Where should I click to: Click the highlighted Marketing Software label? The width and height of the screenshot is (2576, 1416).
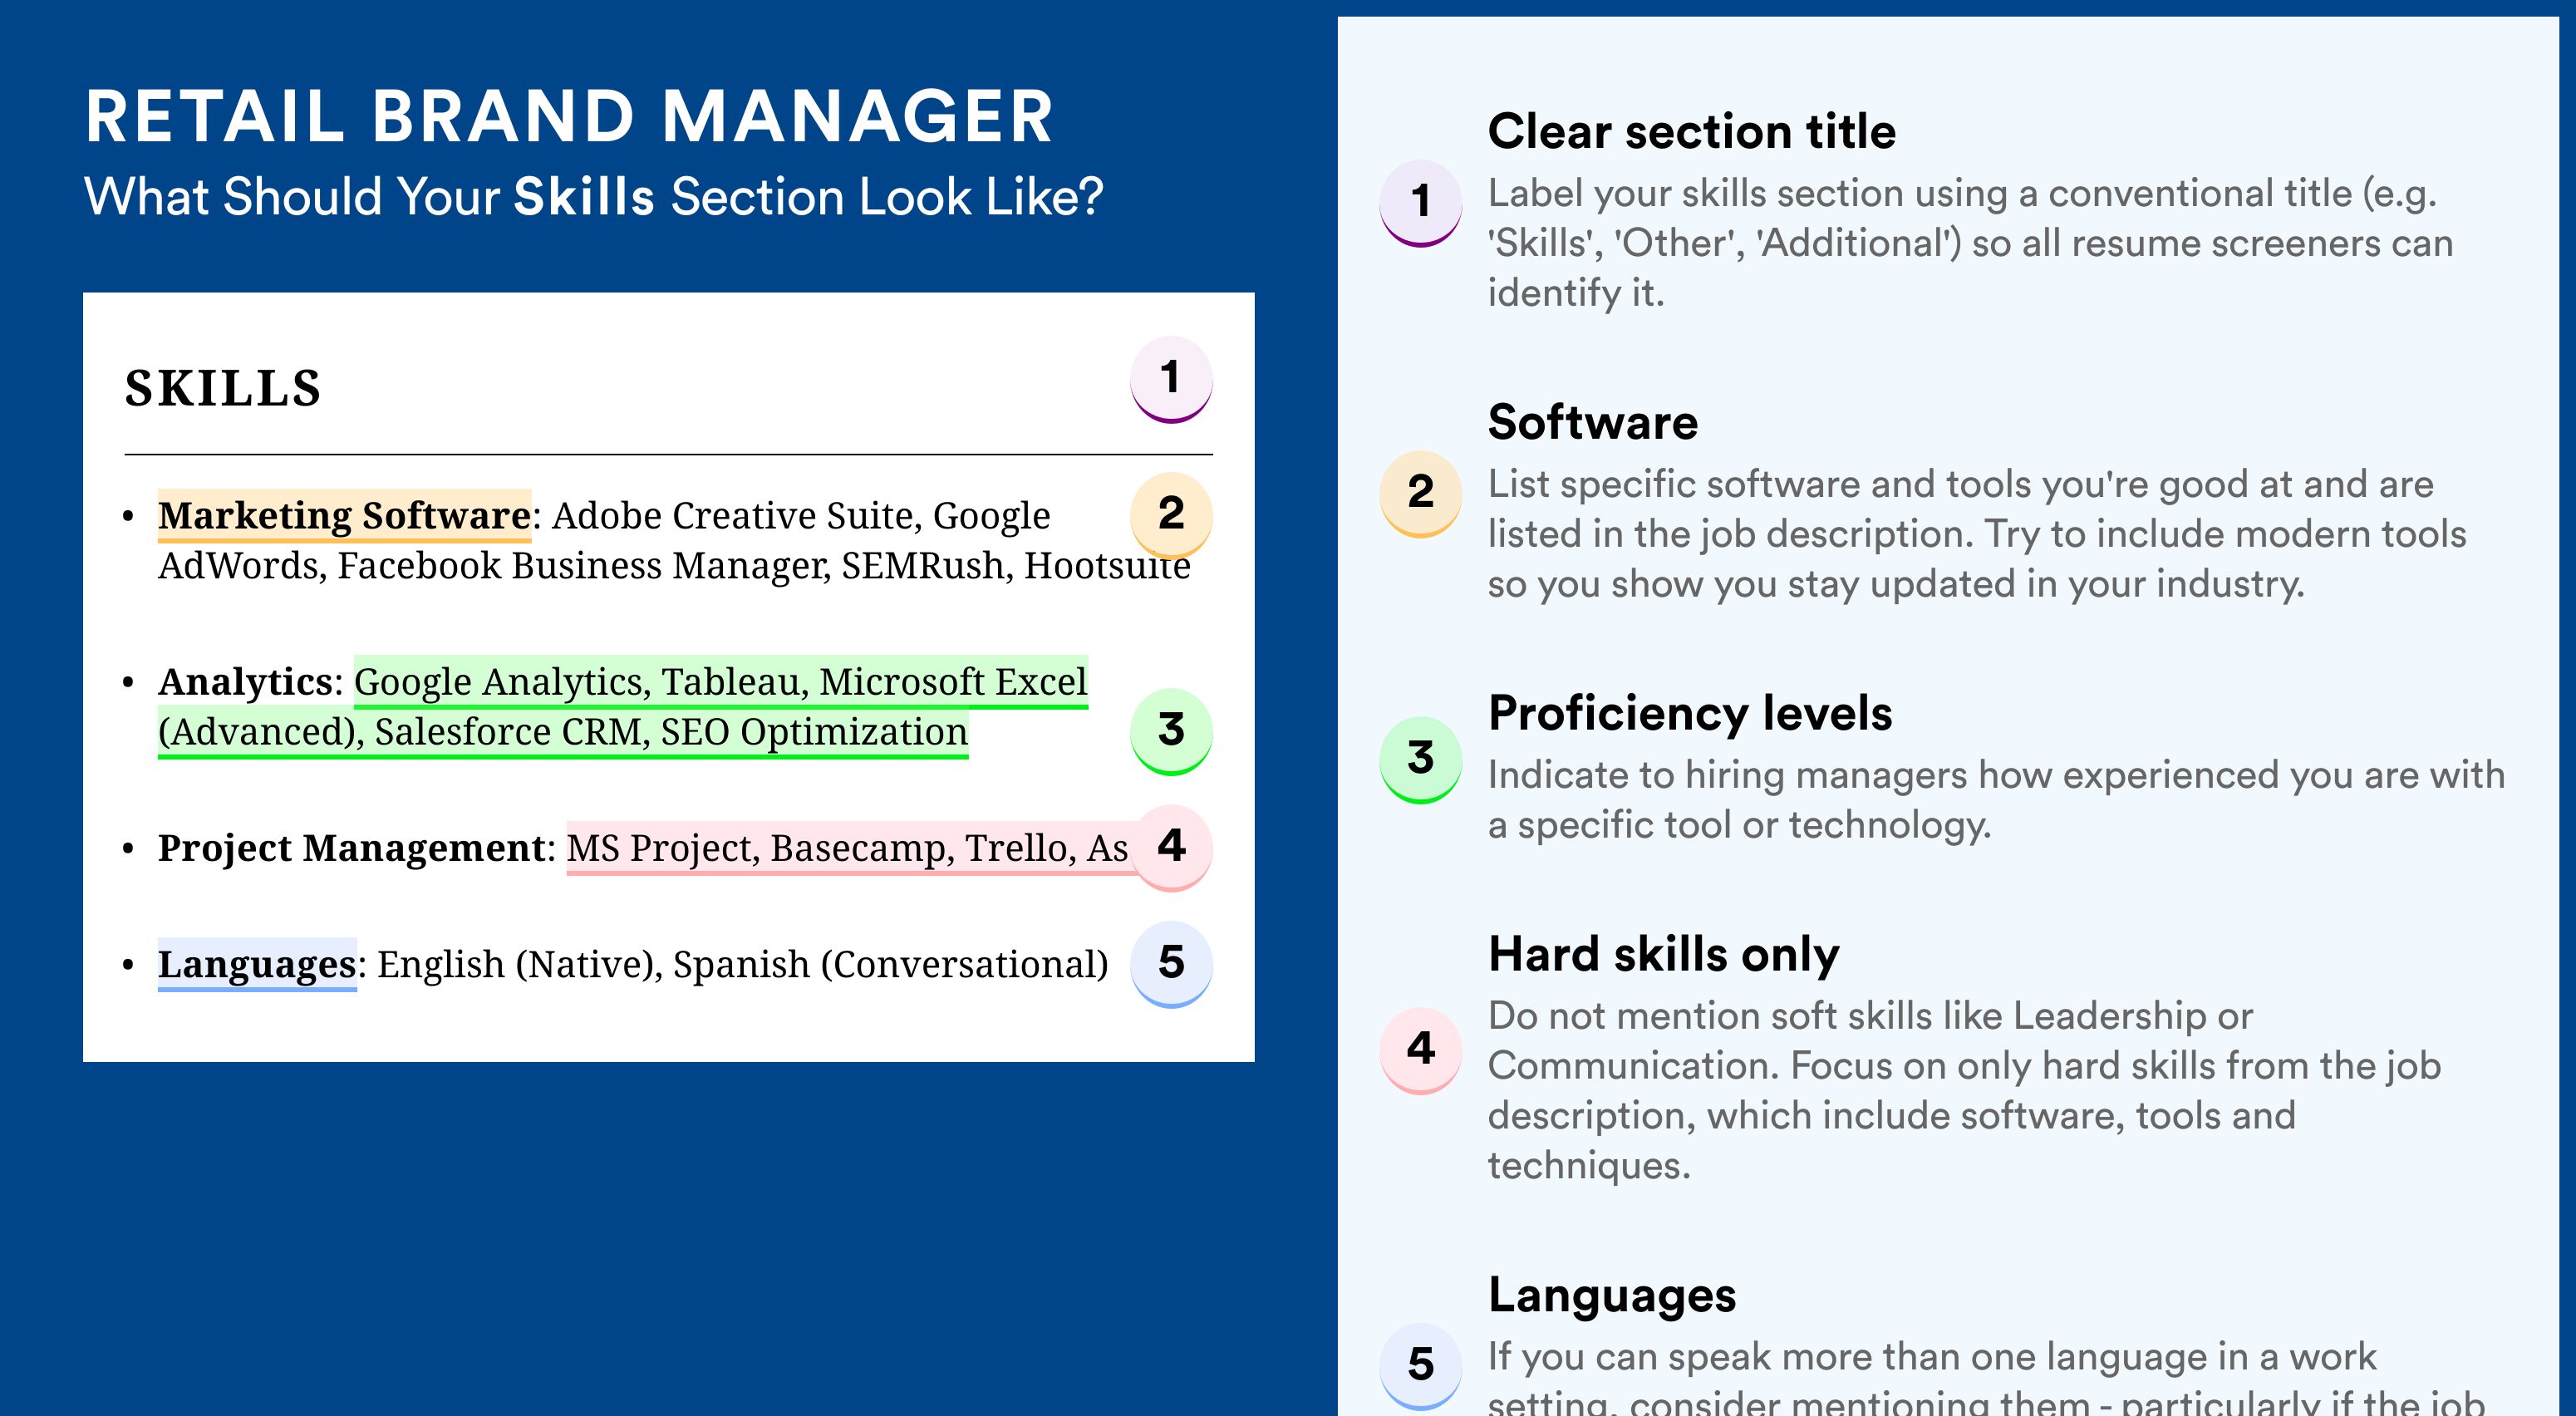click(344, 515)
